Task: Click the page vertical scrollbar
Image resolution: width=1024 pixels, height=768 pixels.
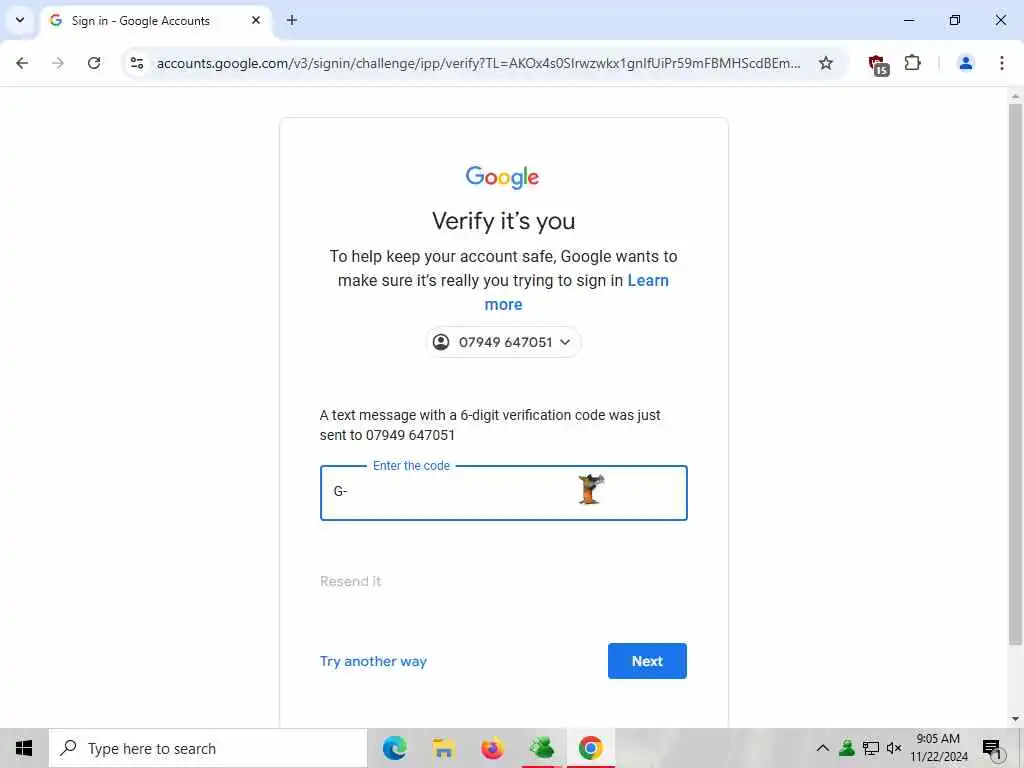Action: (x=1015, y=372)
